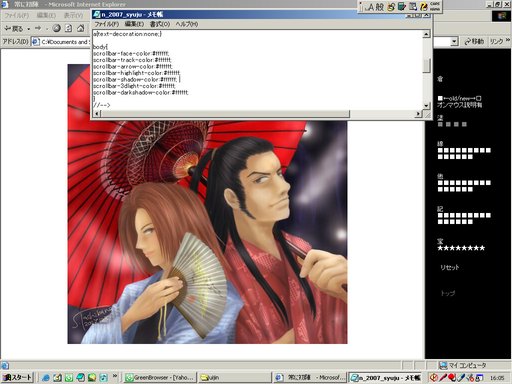Expand the address bar dropdown arrow

pos(454,42)
